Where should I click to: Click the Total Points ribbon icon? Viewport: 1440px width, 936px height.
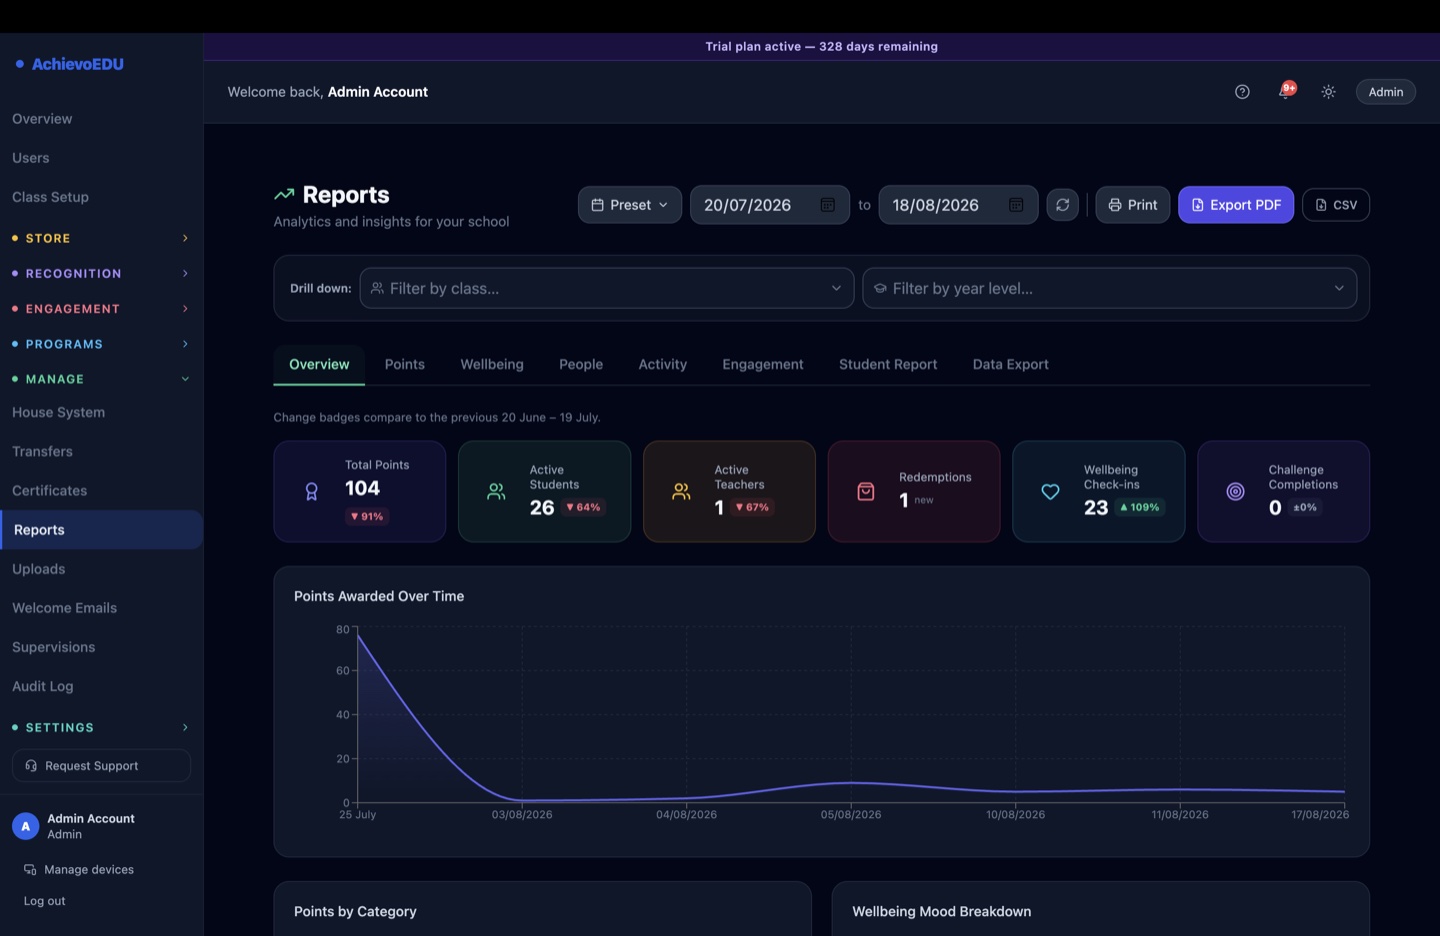click(x=312, y=492)
